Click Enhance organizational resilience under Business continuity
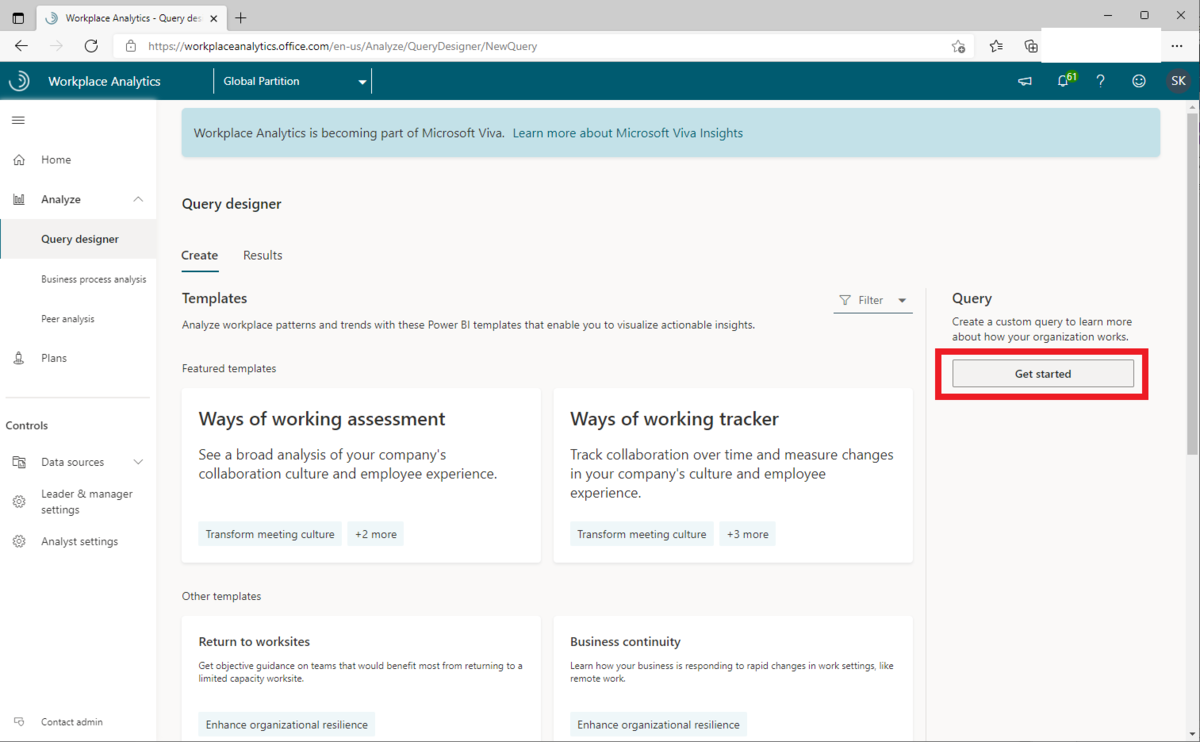The image size is (1200, 742). point(659,724)
